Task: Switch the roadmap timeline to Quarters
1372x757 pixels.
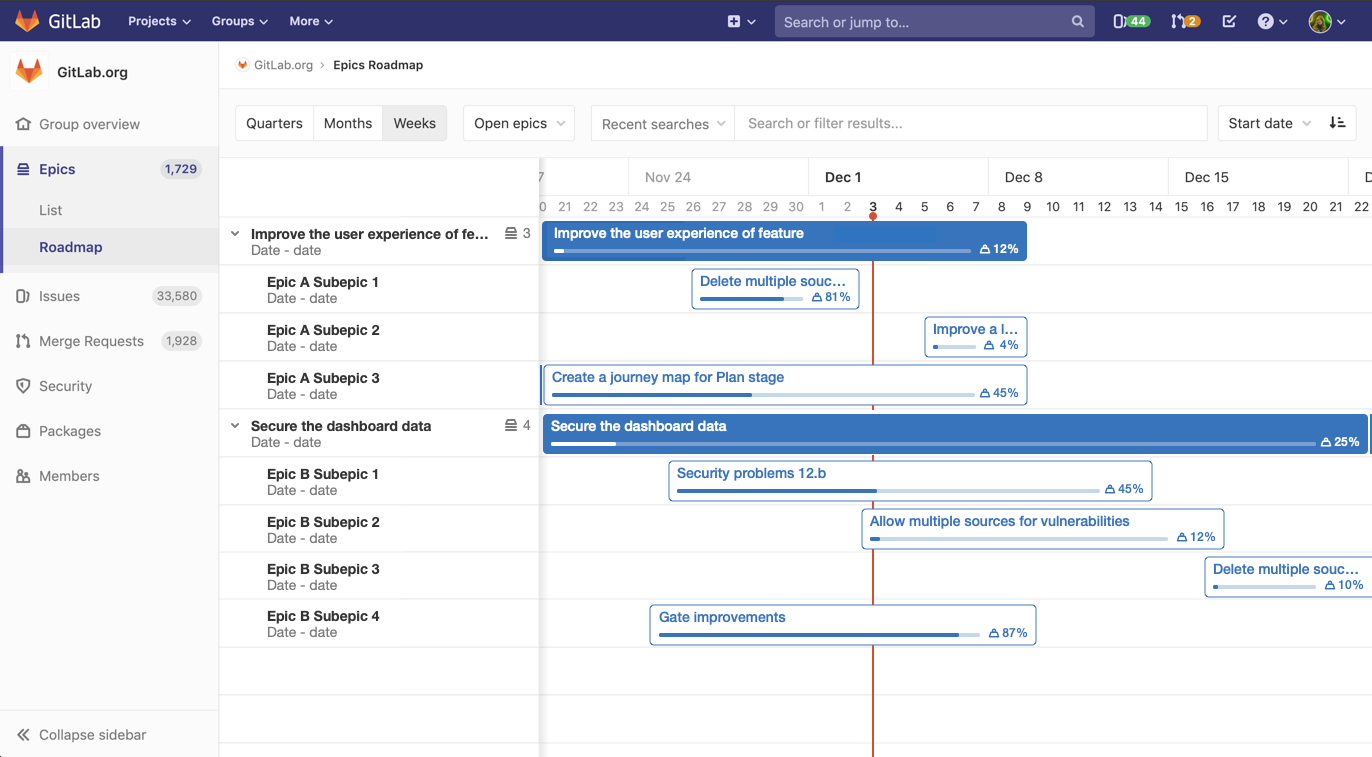Action: tap(273, 123)
